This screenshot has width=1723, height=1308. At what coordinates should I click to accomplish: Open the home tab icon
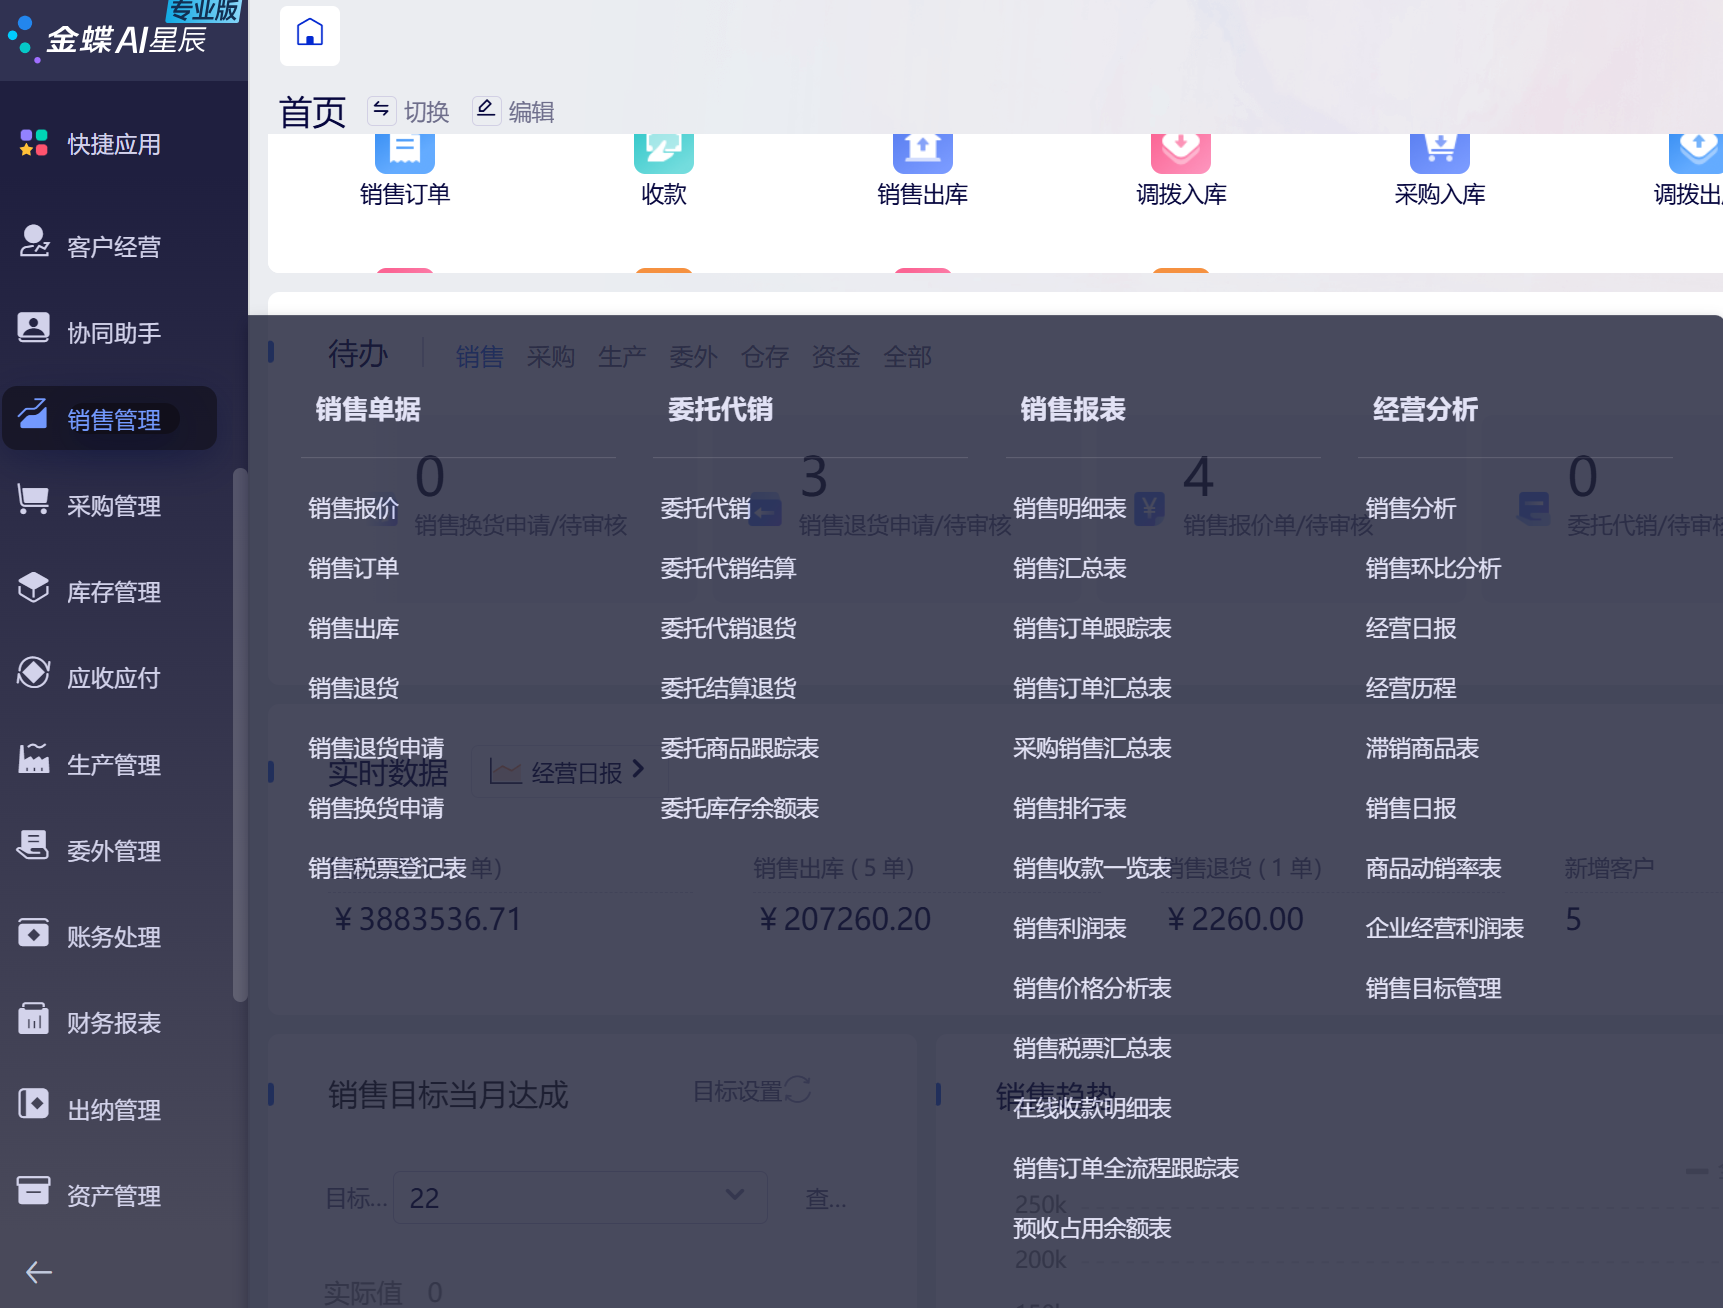[x=310, y=34]
